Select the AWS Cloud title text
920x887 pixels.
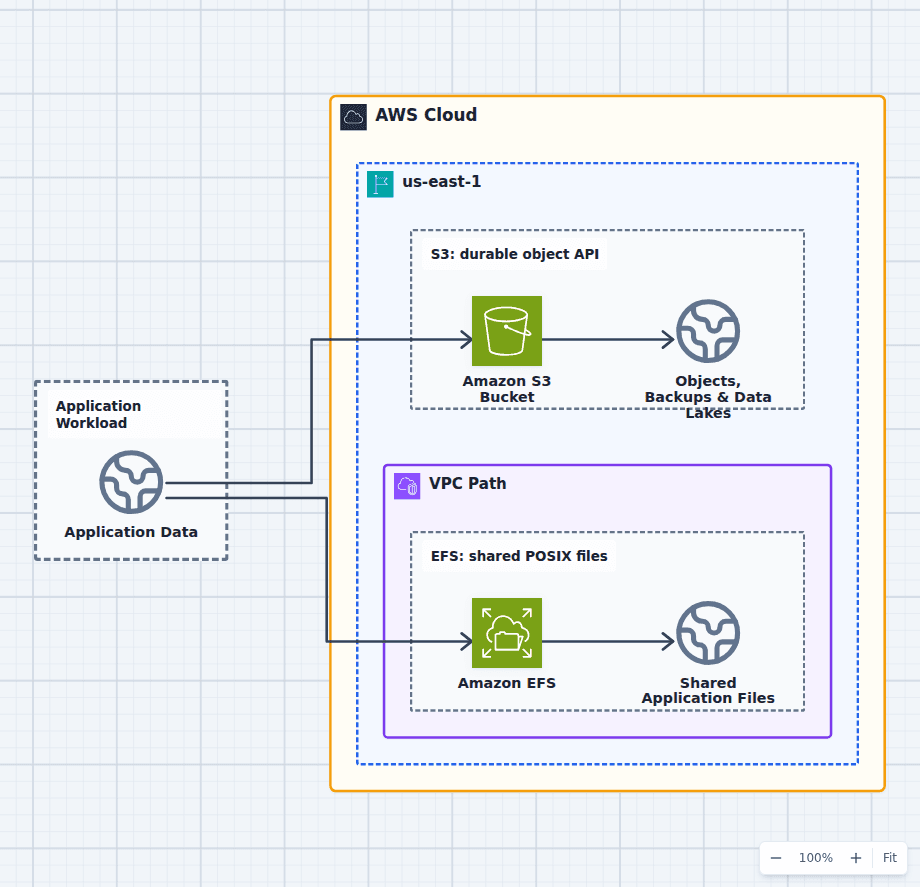[x=426, y=115]
